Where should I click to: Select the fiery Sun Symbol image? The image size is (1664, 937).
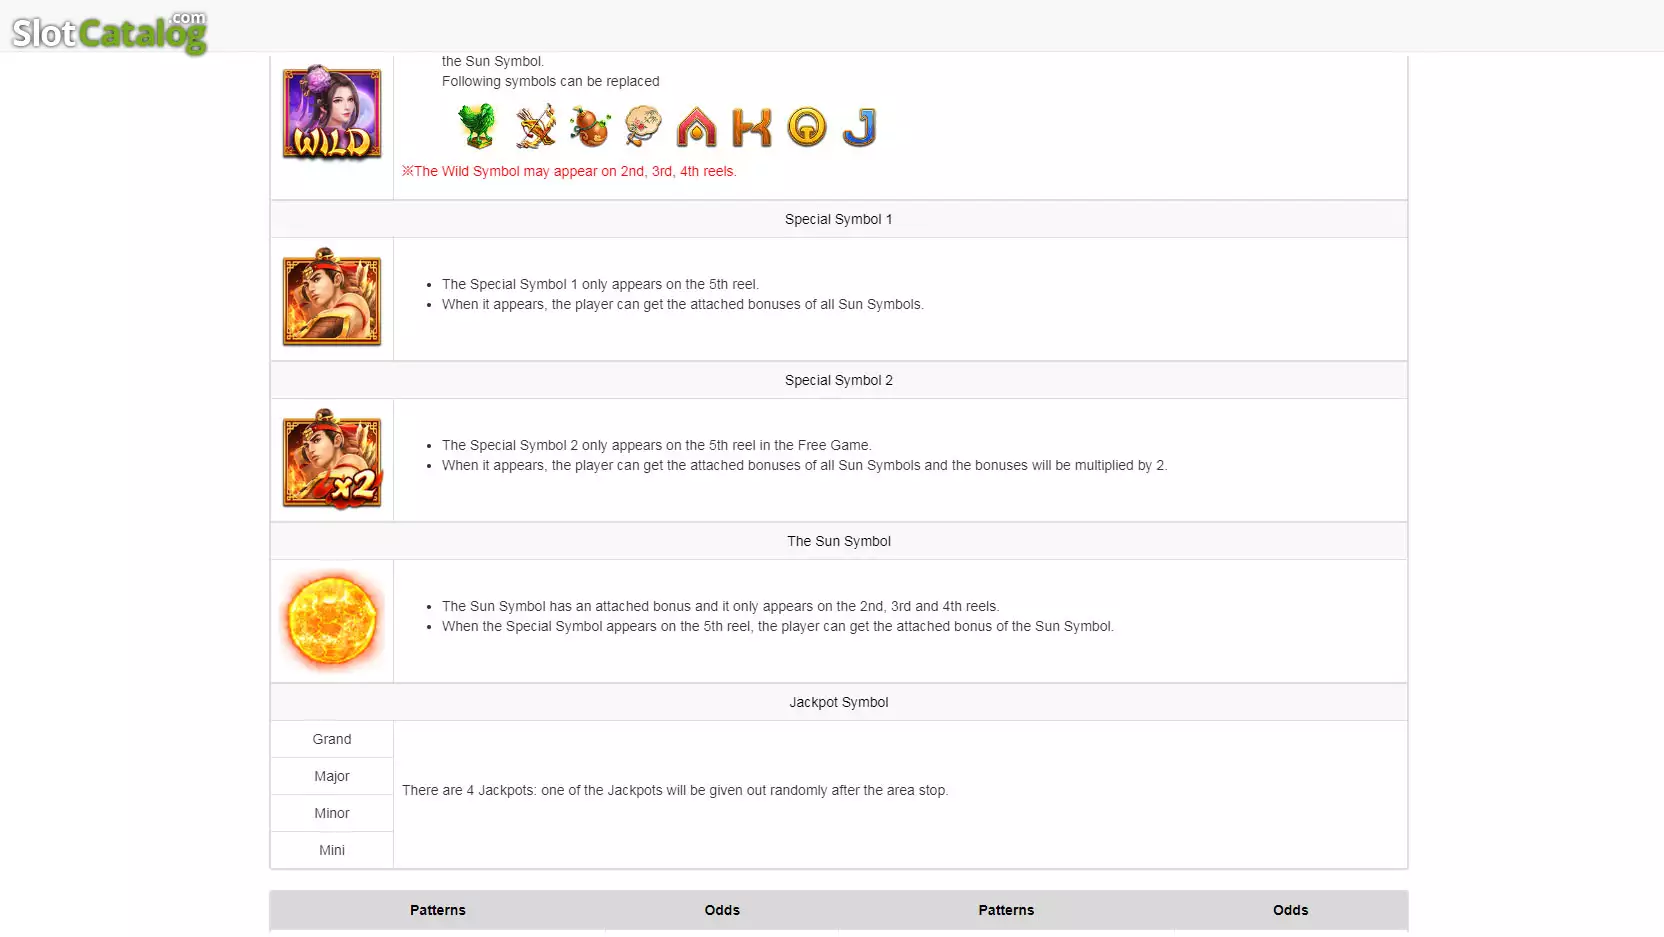coord(332,621)
